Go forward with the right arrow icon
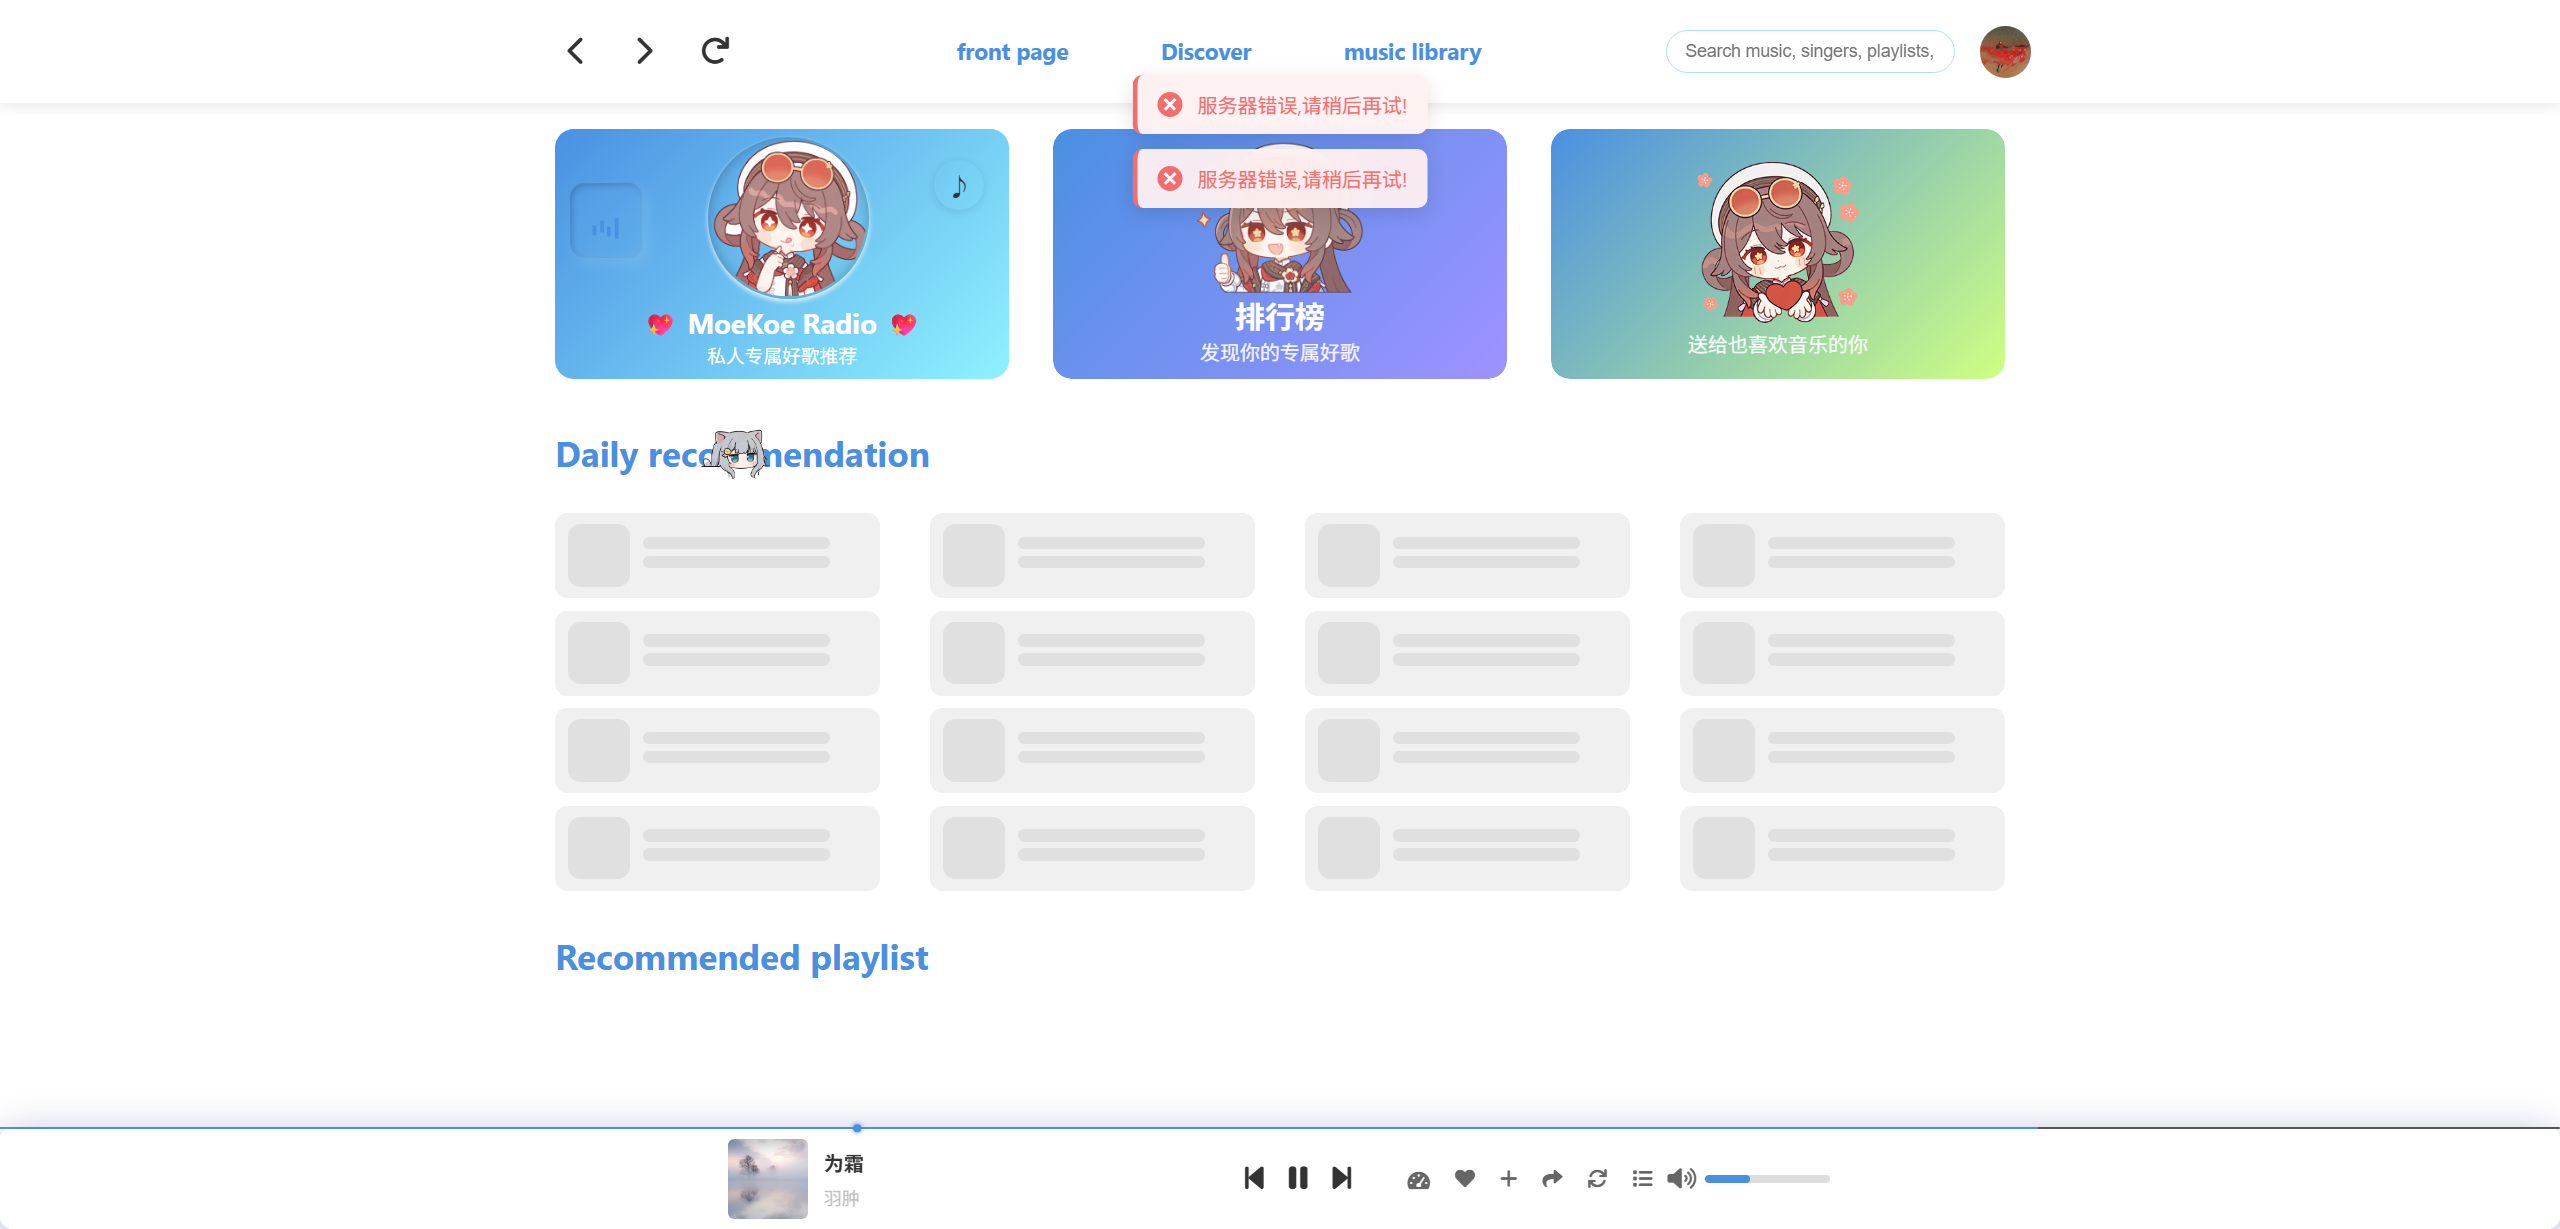Screen dimensions: 2560x1229 pos(645,51)
